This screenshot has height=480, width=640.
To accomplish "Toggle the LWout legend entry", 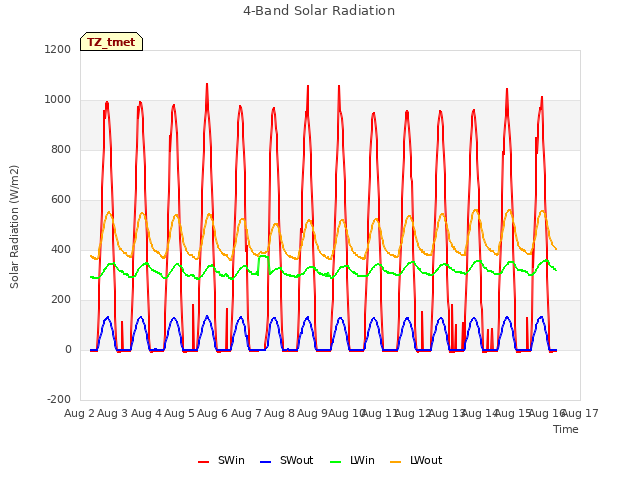I will click(416, 460).
